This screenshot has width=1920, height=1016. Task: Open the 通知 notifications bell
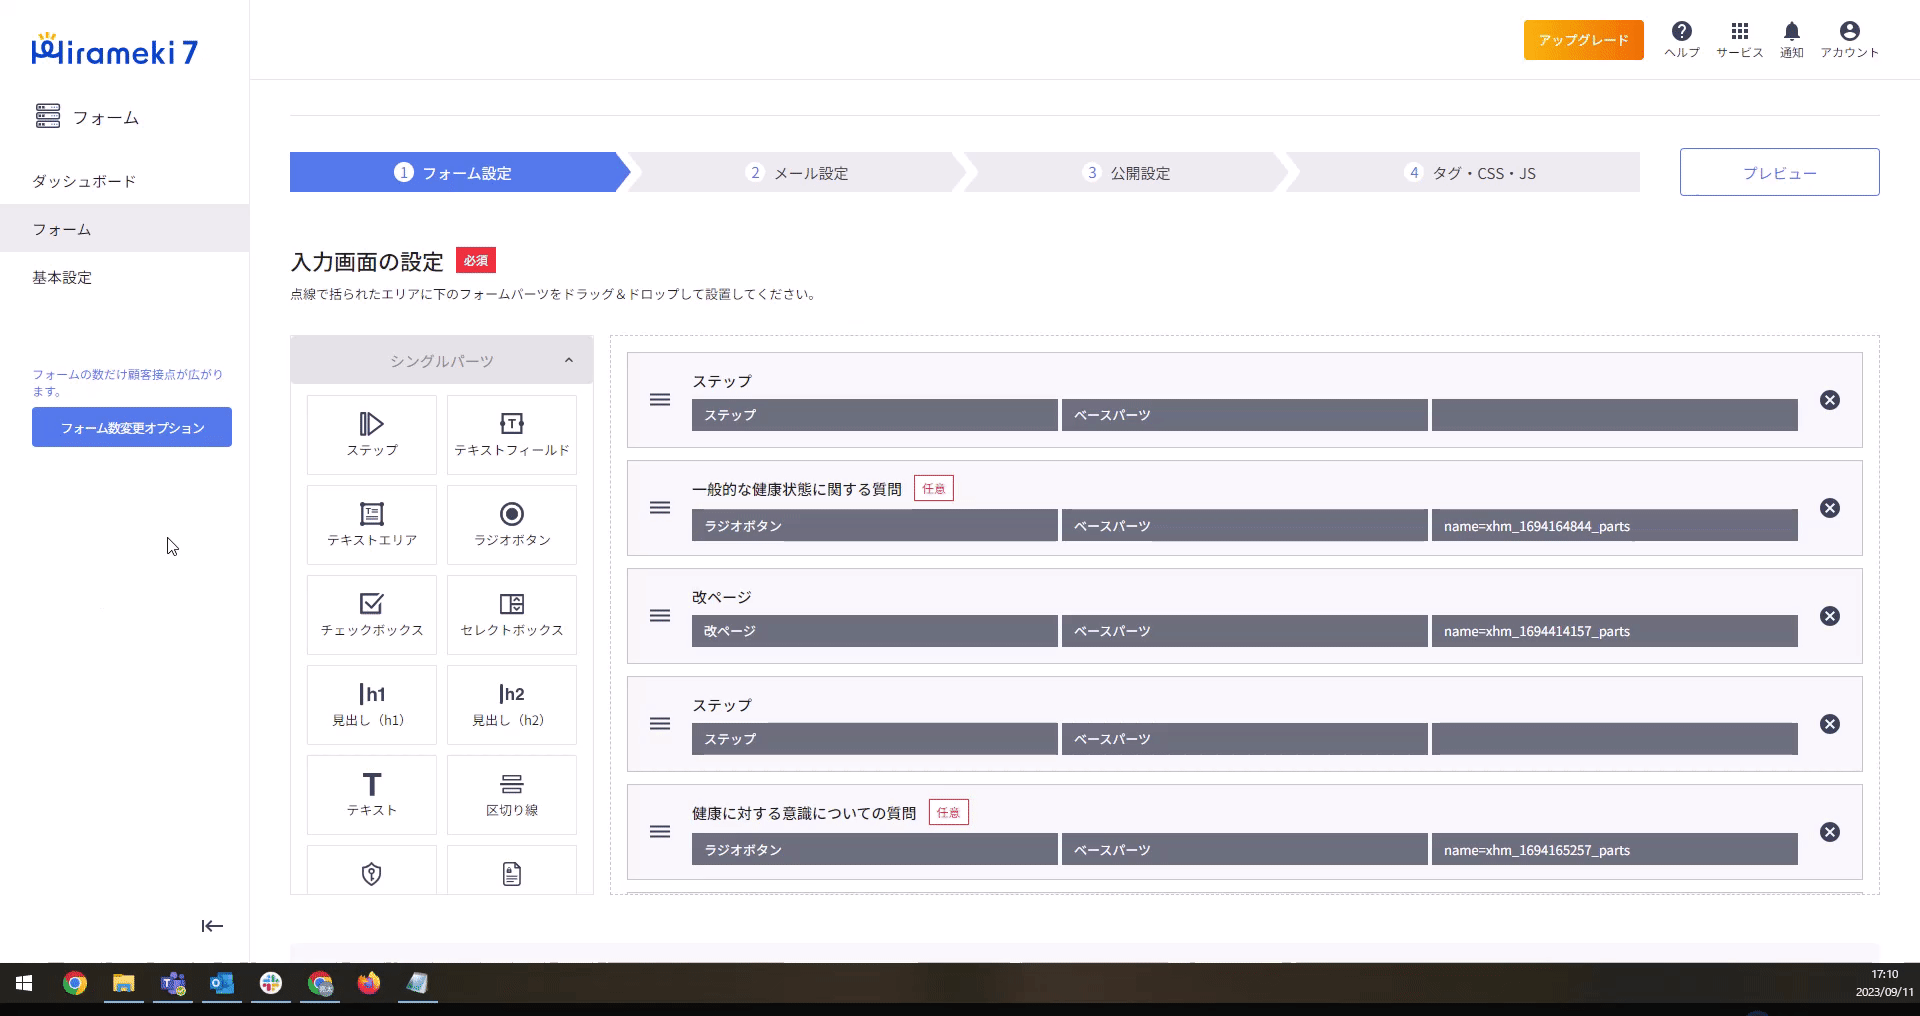[1792, 40]
